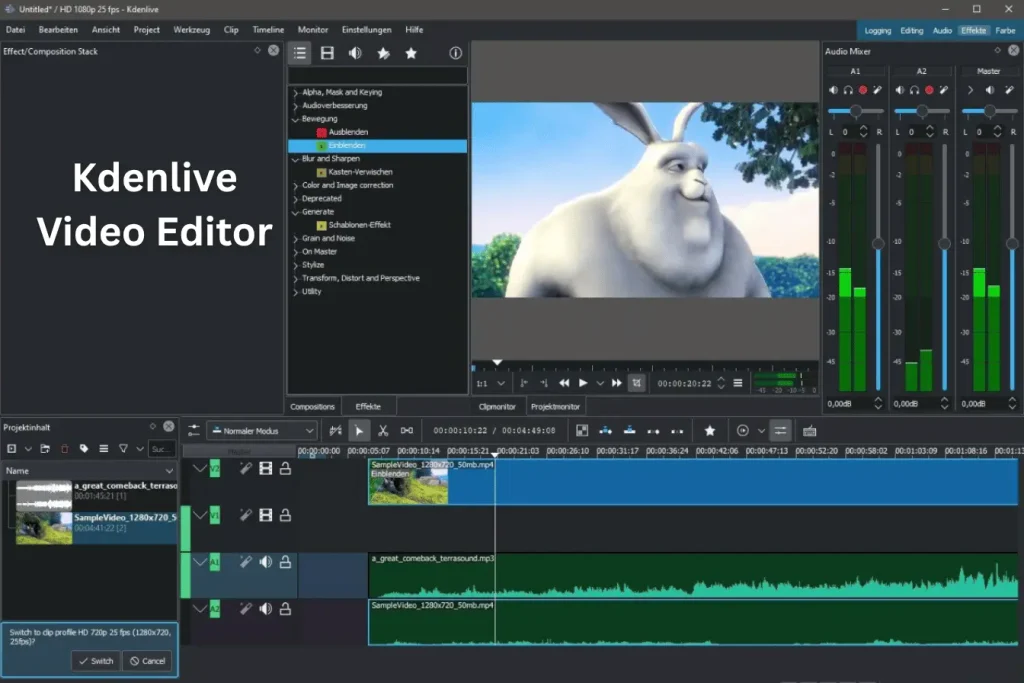The height and width of the screenshot is (683, 1024).
Task: Click Cancel in the profile switch prompt
Action: coord(148,661)
